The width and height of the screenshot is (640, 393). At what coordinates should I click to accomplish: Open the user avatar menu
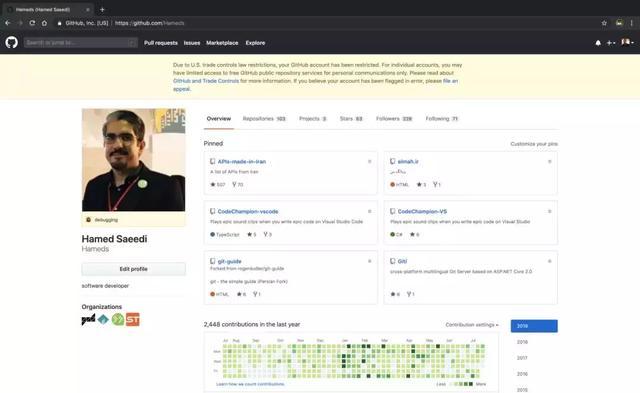tap(627, 42)
